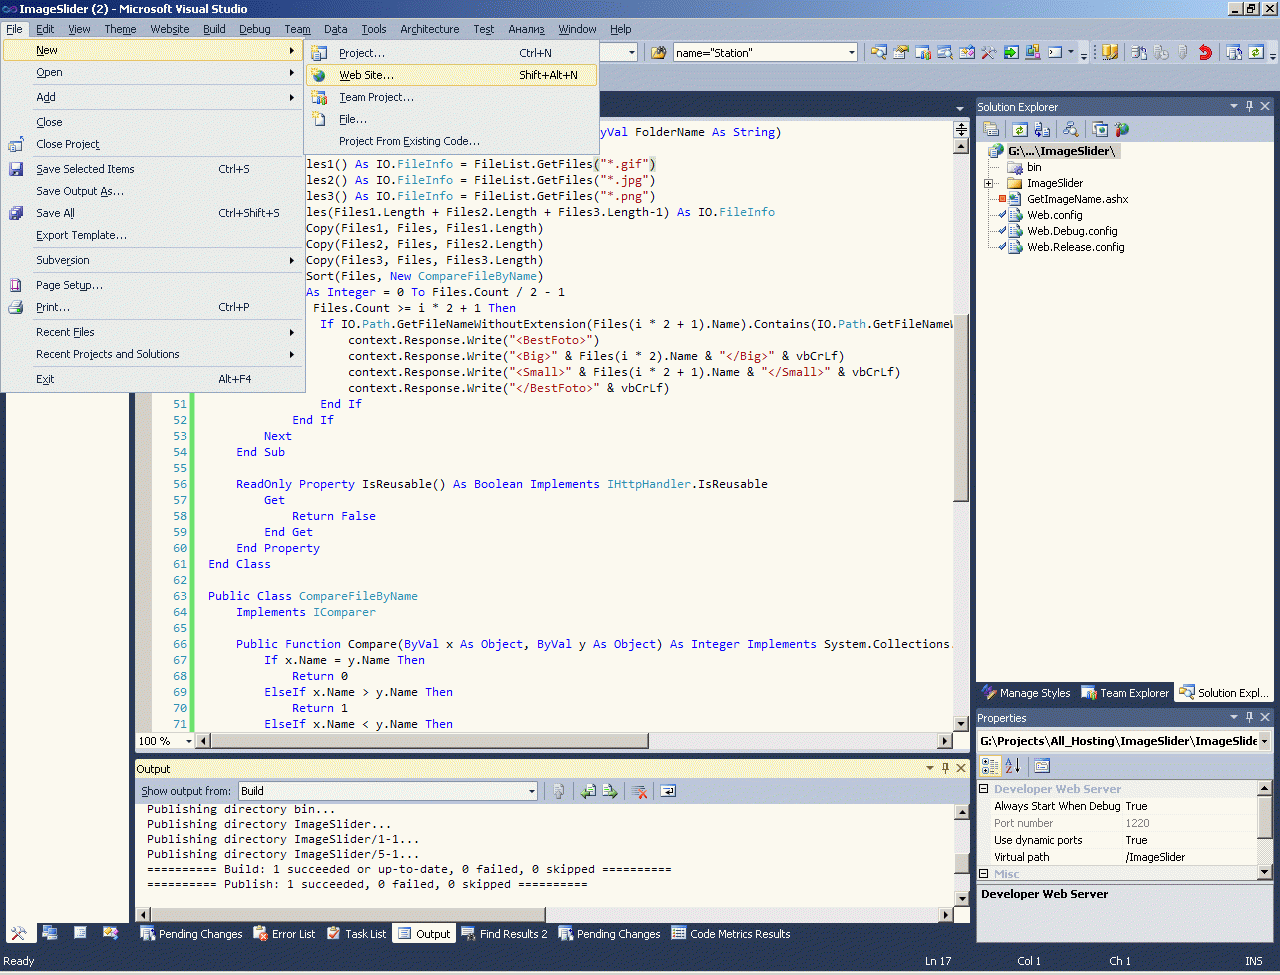Choose Web Site... from the New submenu

[x=366, y=75]
